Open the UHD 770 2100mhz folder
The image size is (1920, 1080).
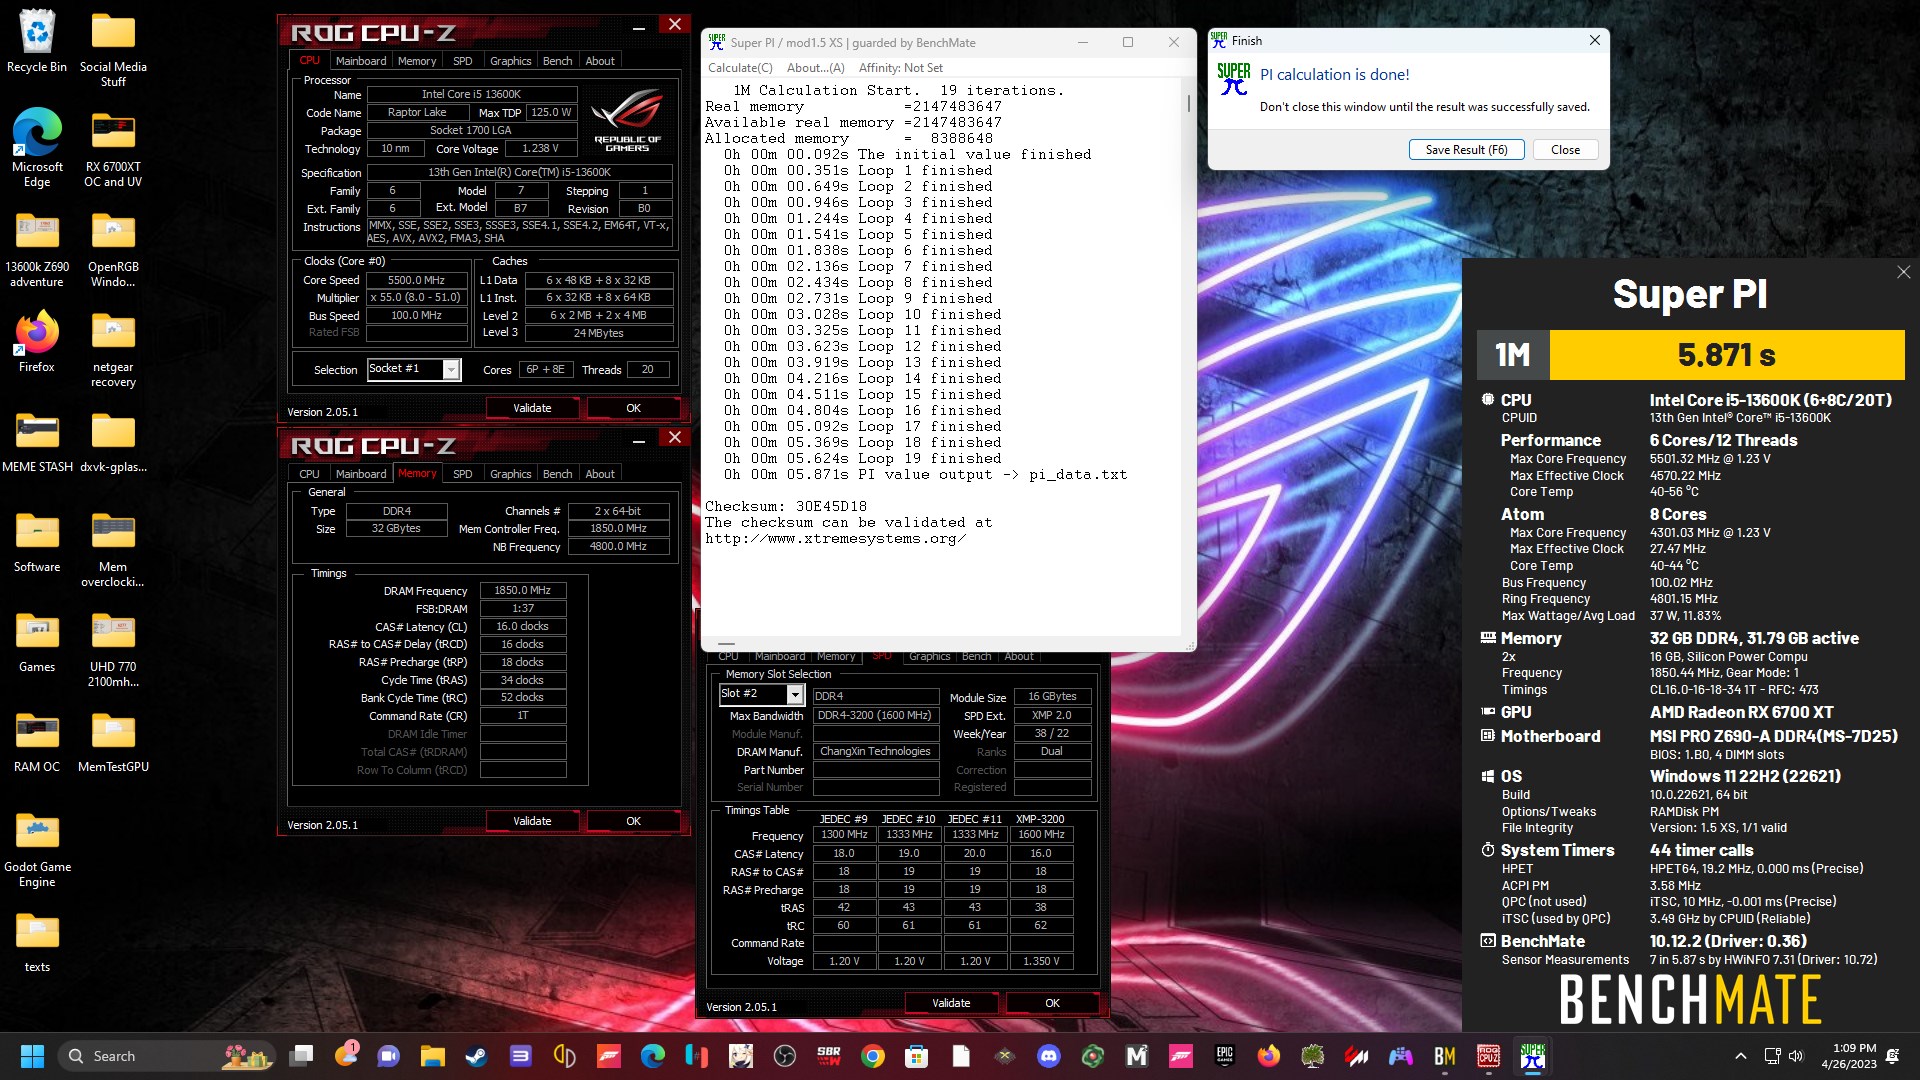pos(113,648)
